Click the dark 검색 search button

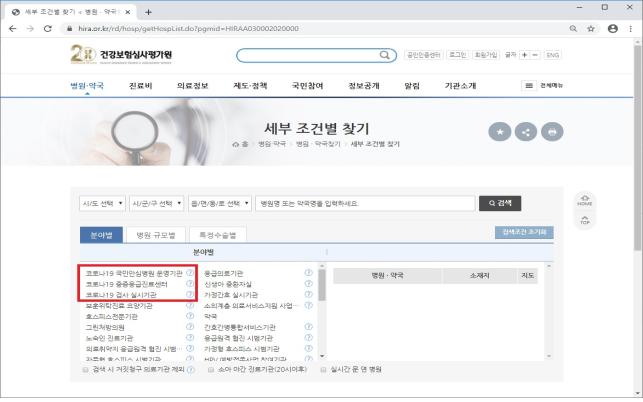(500, 203)
